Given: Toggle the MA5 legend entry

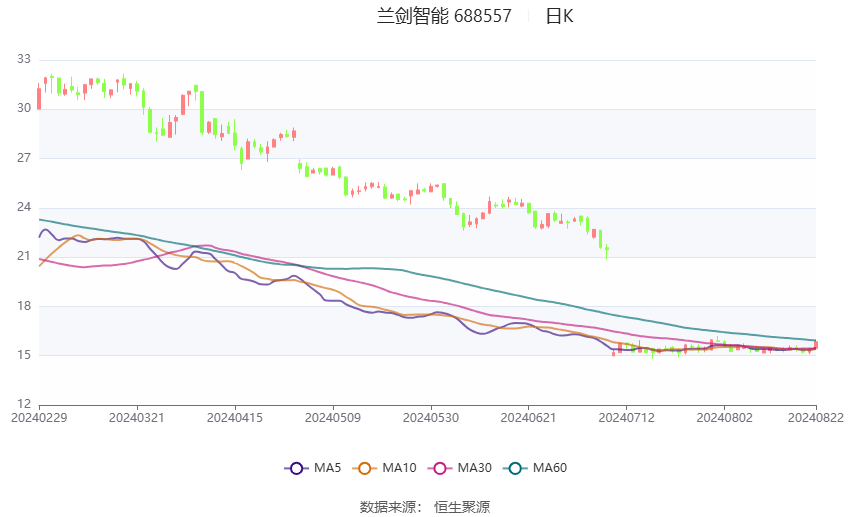Looking at the screenshot, I should click(313, 468).
